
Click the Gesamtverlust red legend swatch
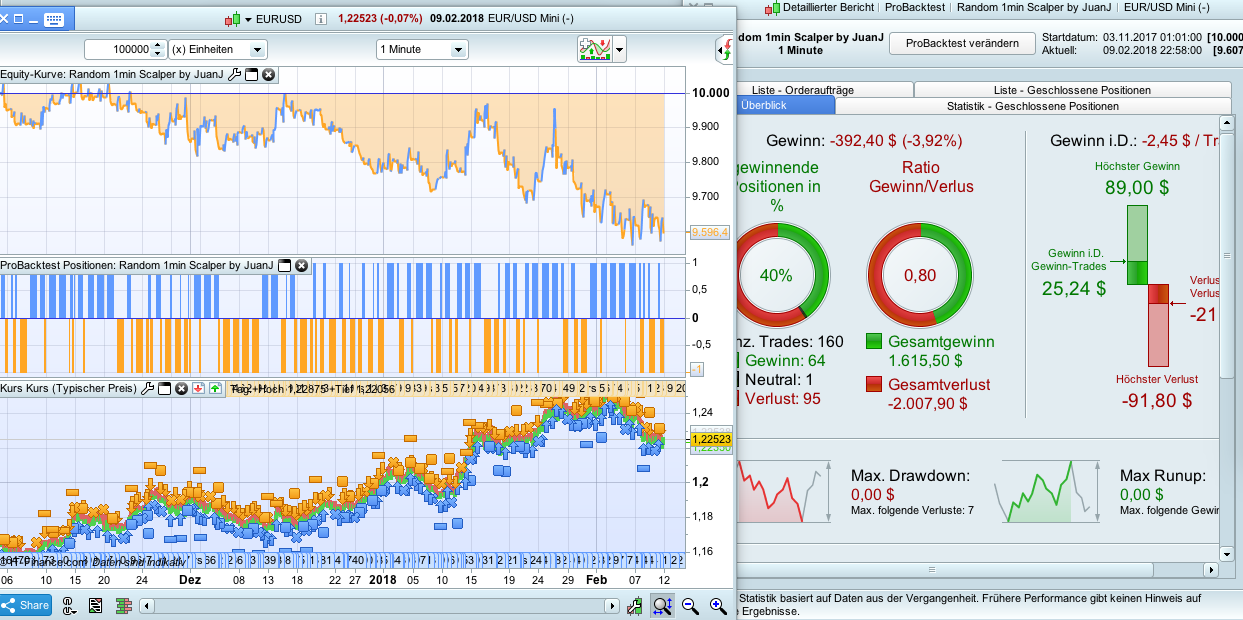point(874,385)
